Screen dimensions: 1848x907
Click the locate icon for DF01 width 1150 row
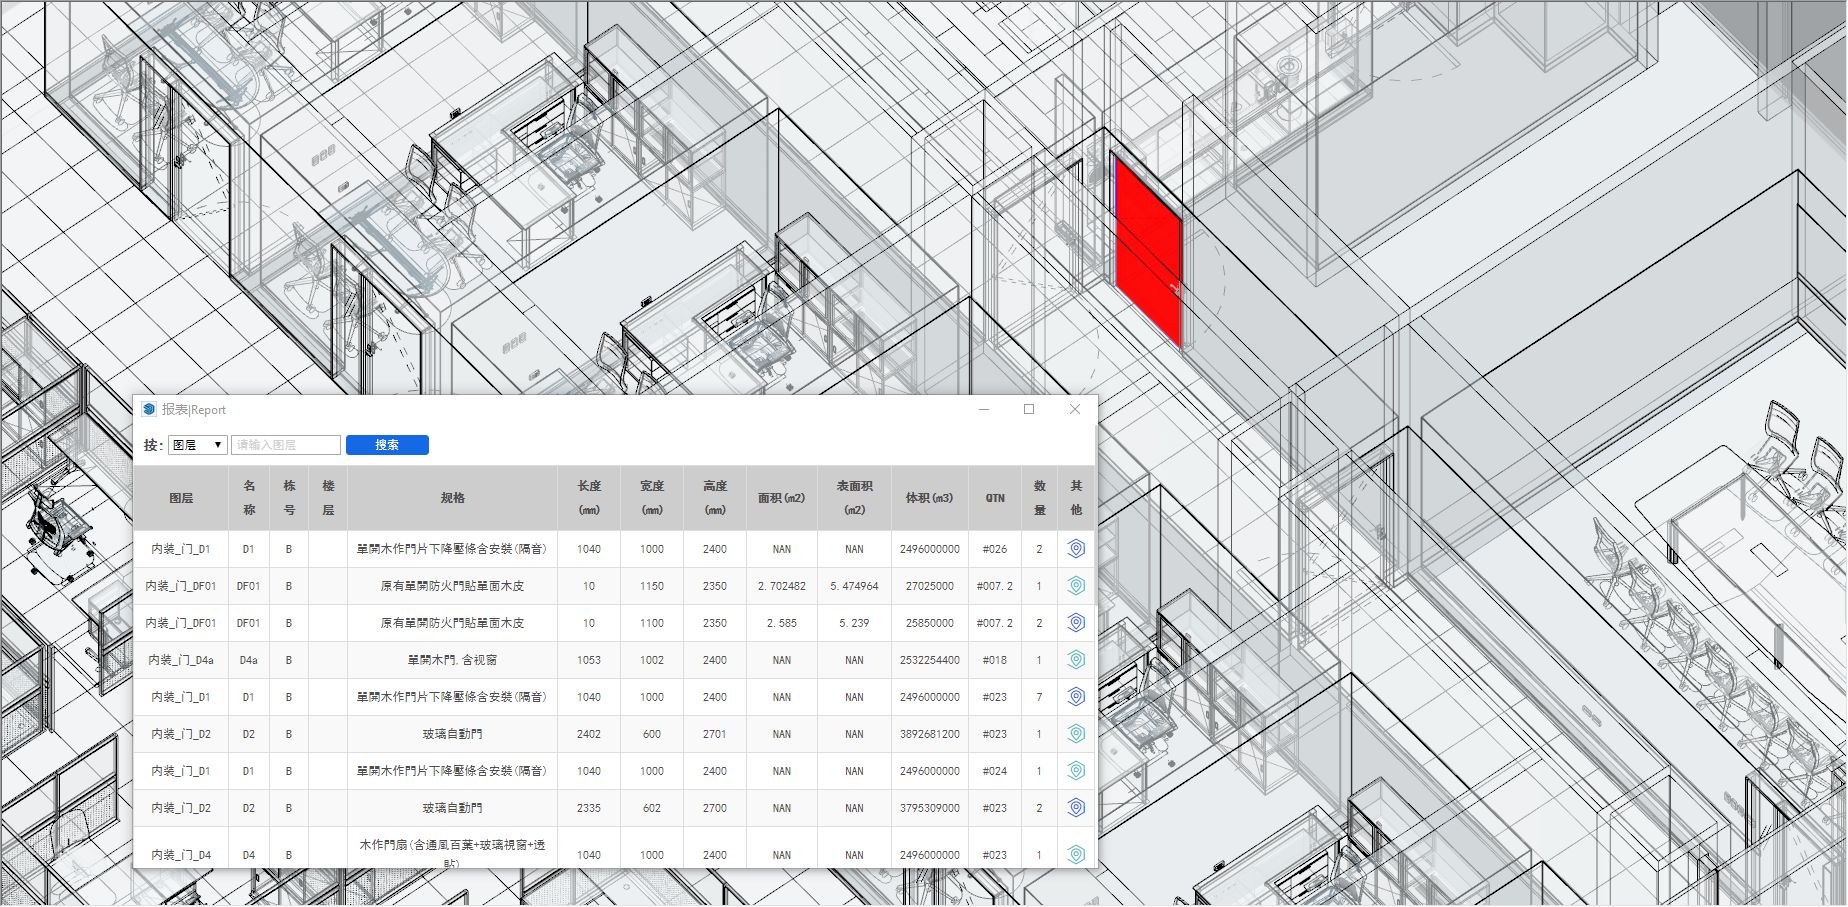tap(1076, 586)
